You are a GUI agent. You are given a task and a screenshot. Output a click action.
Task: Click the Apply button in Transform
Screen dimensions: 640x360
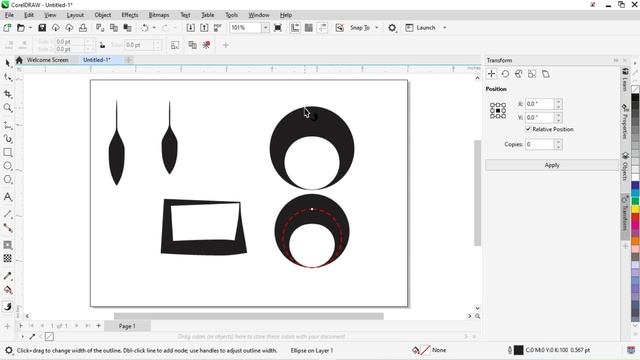[x=552, y=165]
